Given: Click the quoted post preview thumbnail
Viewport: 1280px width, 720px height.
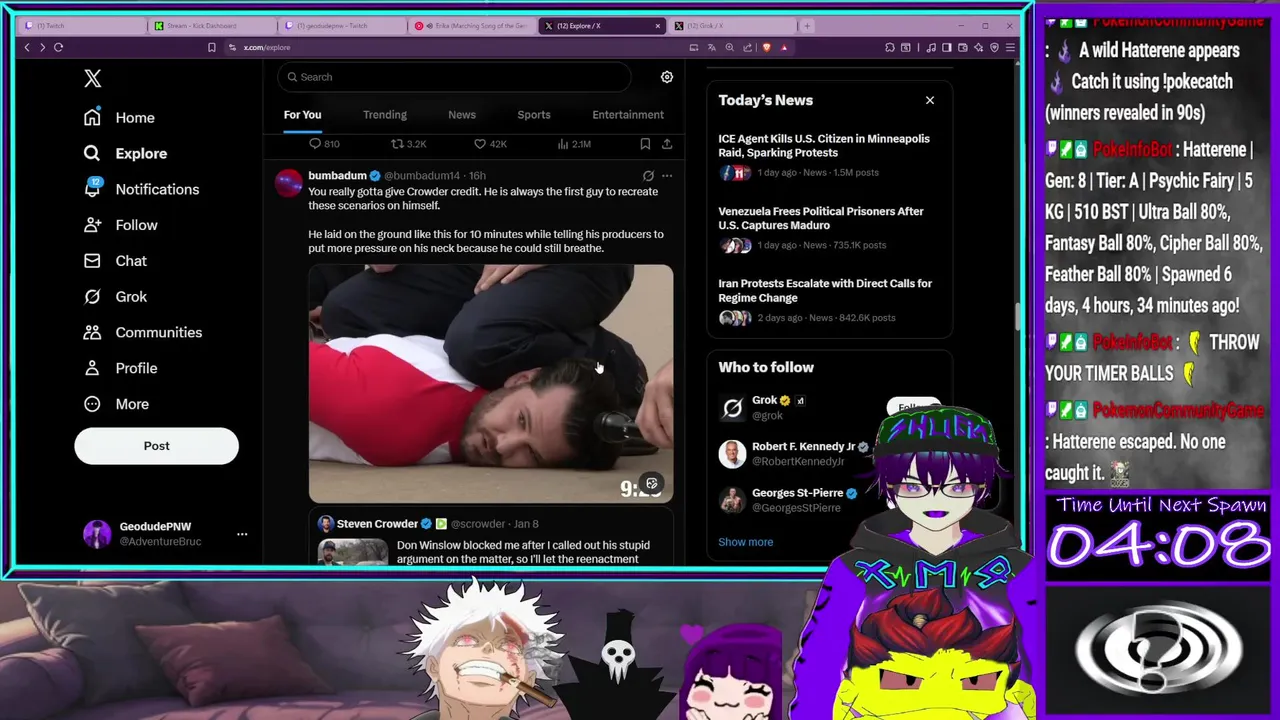Looking at the screenshot, I should pyautogui.click(x=353, y=552).
